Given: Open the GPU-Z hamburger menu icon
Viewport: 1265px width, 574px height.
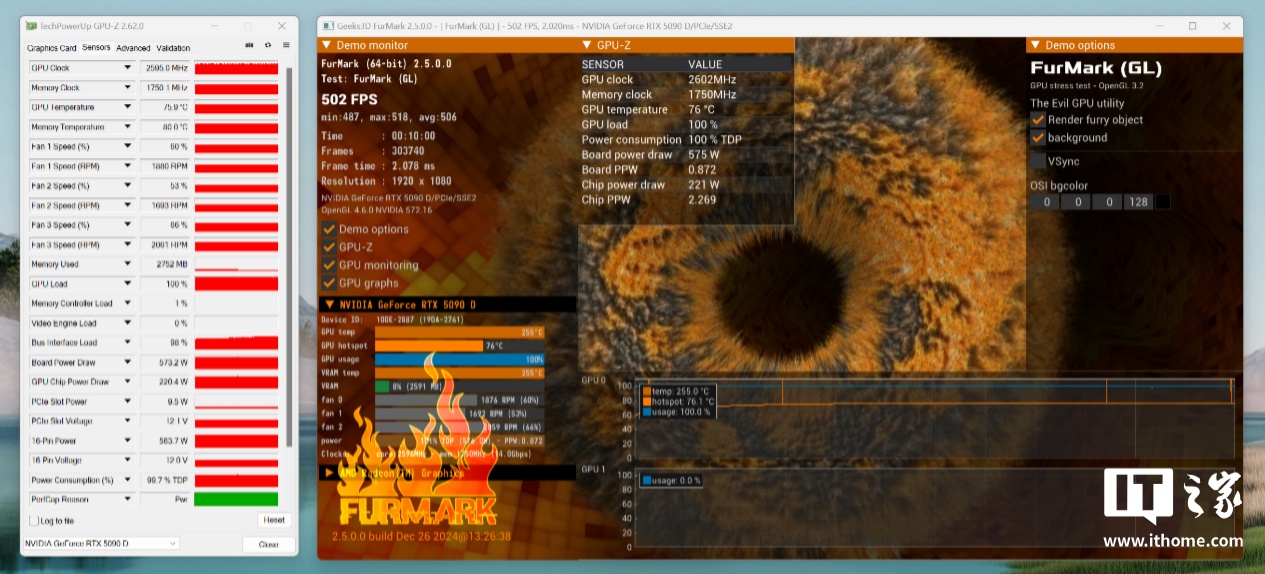Looking at the screenshot, I should [286, 46].
